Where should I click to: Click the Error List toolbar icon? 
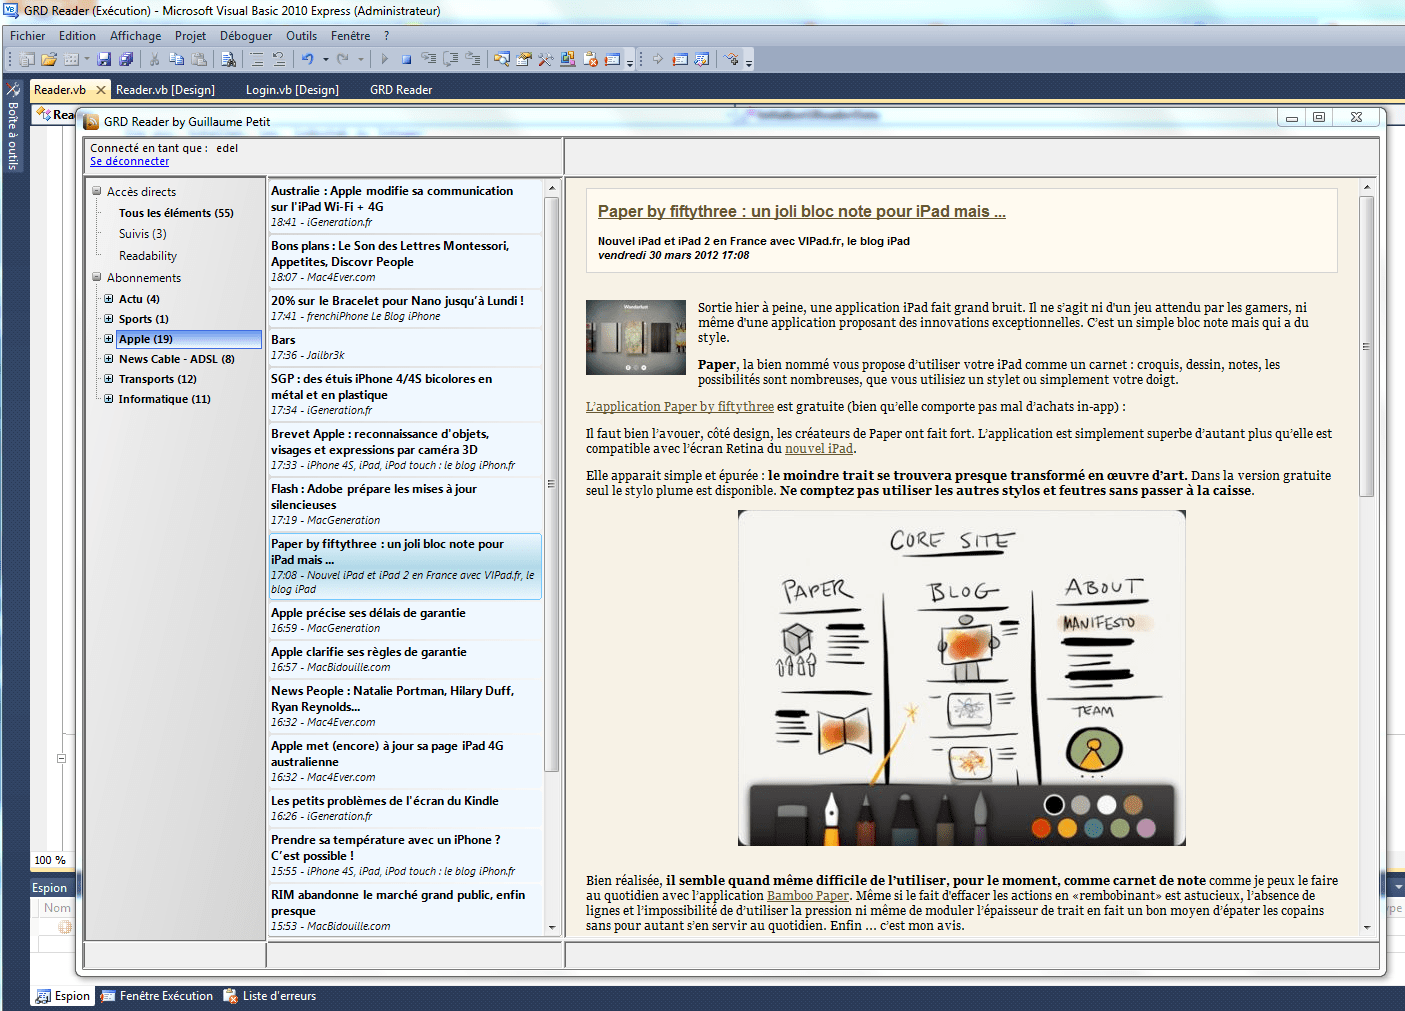tap(590, 60)
